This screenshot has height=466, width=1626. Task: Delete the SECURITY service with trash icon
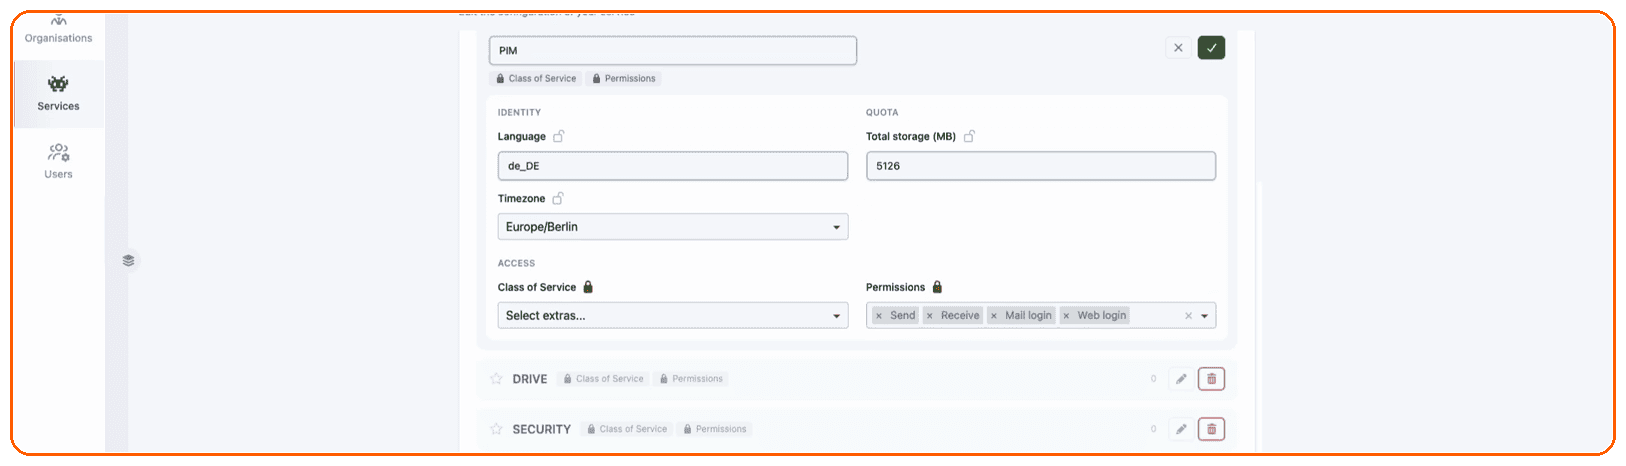click(1211, 429)
